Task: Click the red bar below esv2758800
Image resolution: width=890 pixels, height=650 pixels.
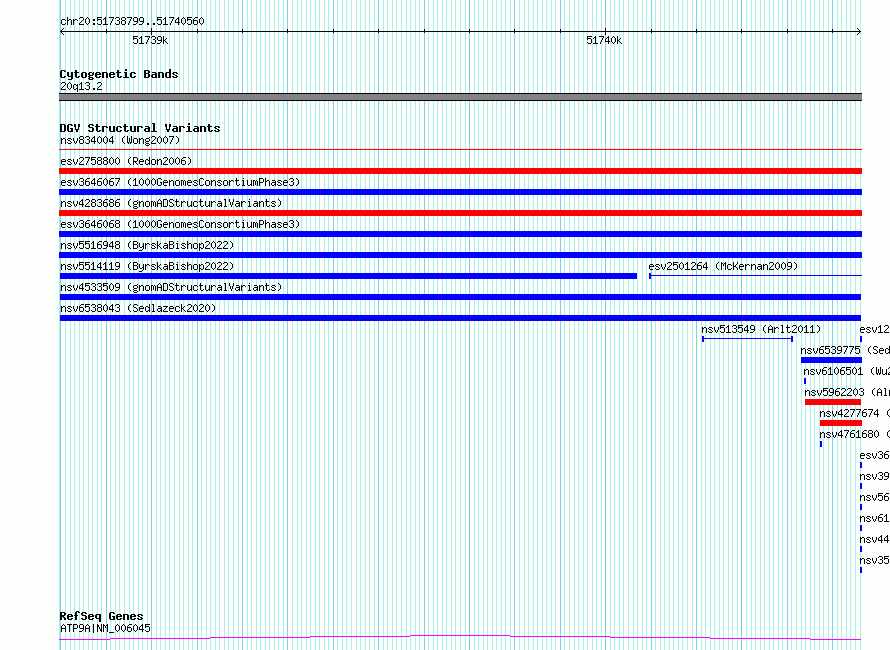Action: pyautogui.click(x=460, y=171)
